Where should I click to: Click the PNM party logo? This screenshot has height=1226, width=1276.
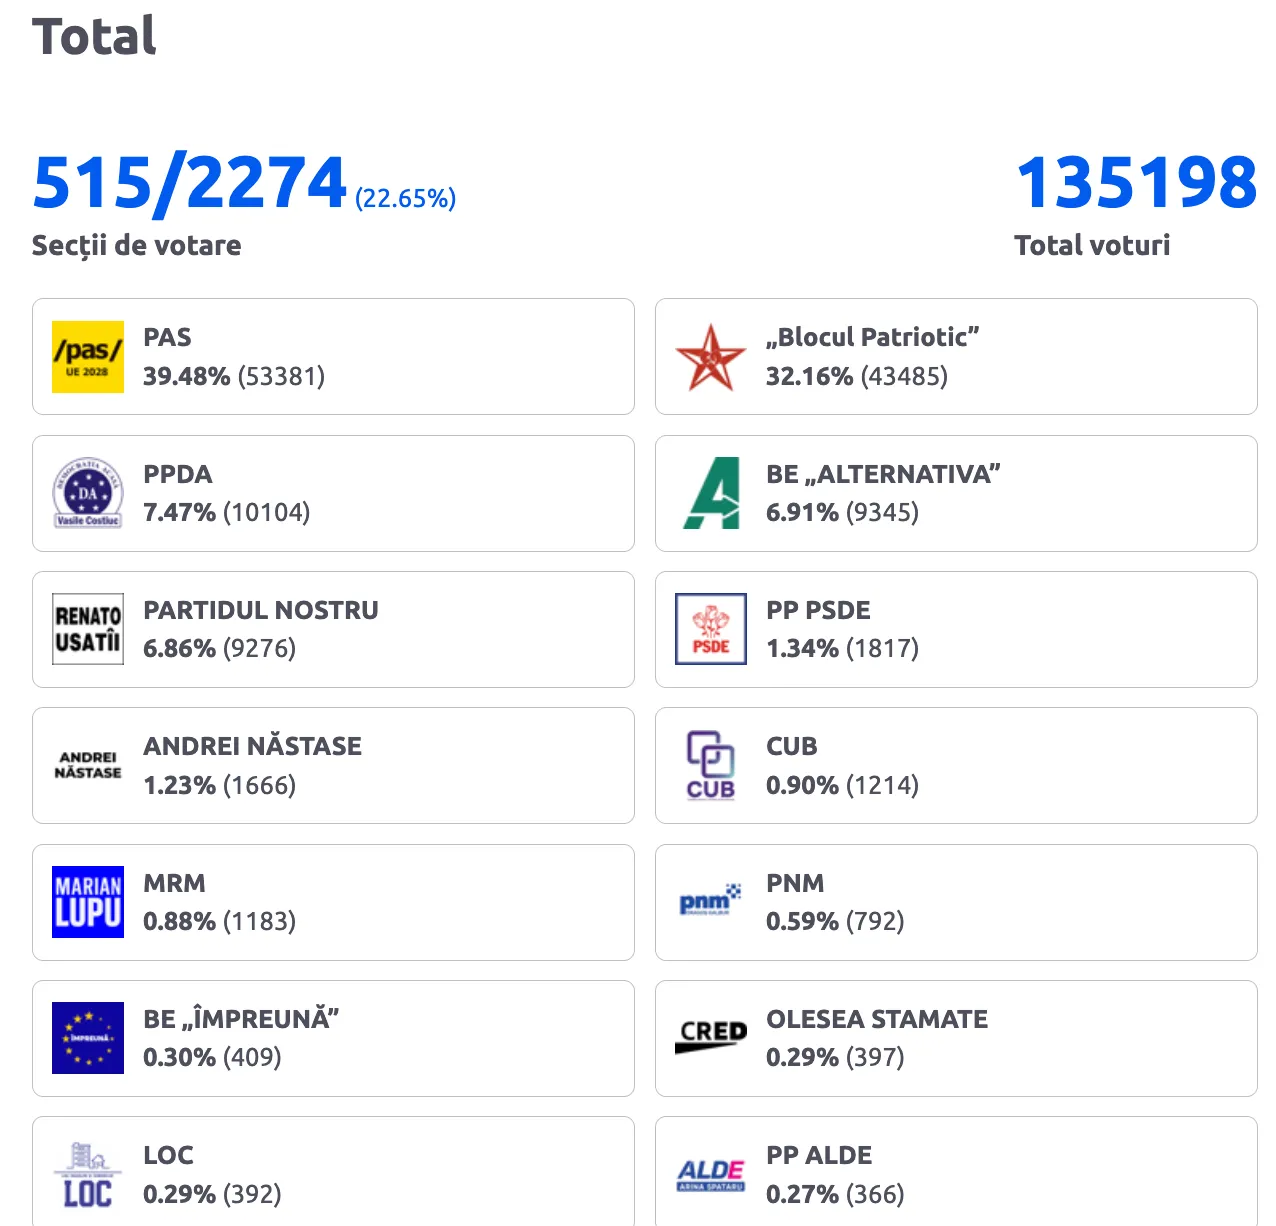711,902
